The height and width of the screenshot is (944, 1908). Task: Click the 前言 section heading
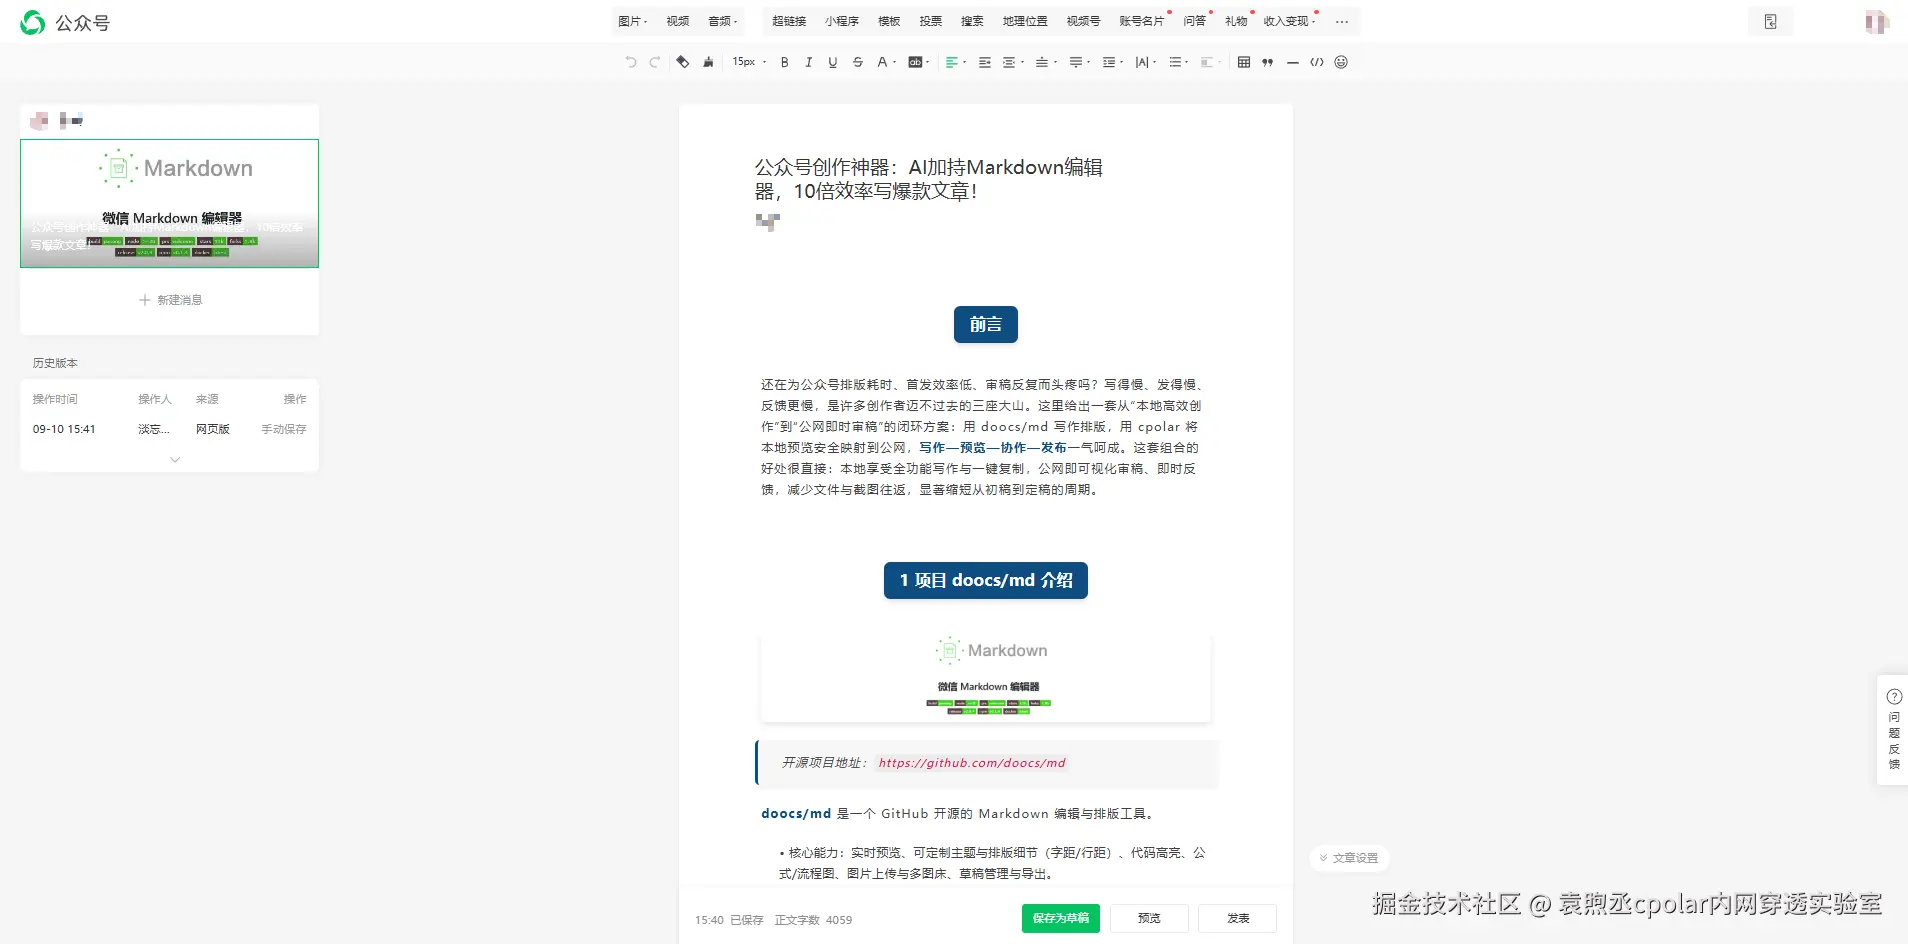click(986, 325)
